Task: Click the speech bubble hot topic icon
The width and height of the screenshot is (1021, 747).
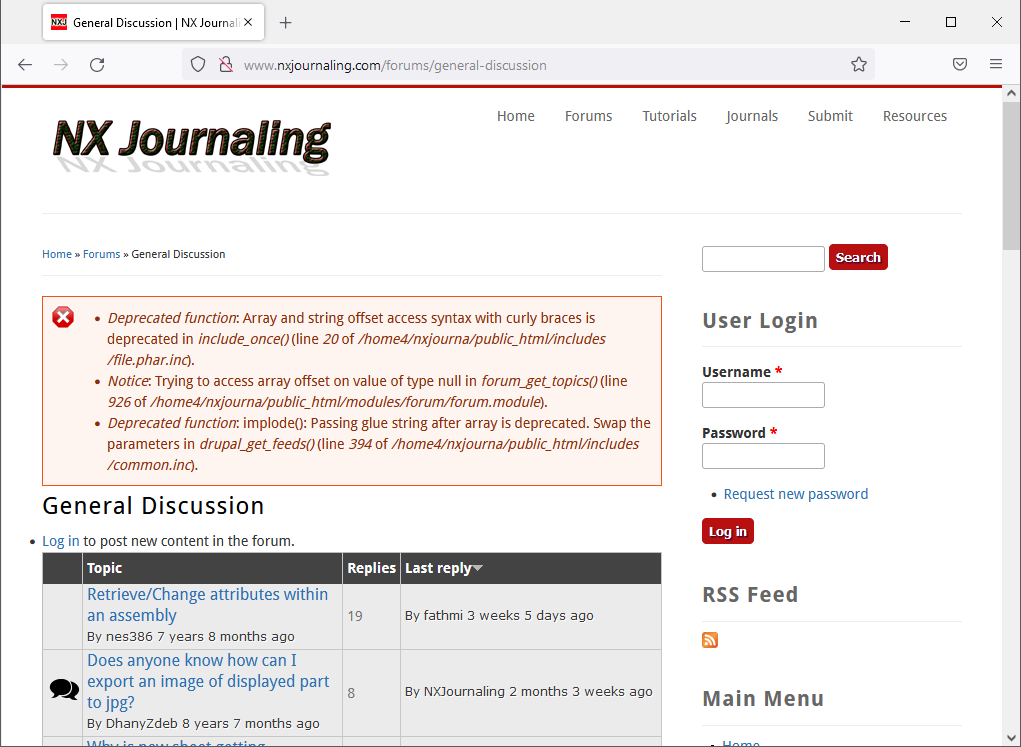Action: click(64, 689)
